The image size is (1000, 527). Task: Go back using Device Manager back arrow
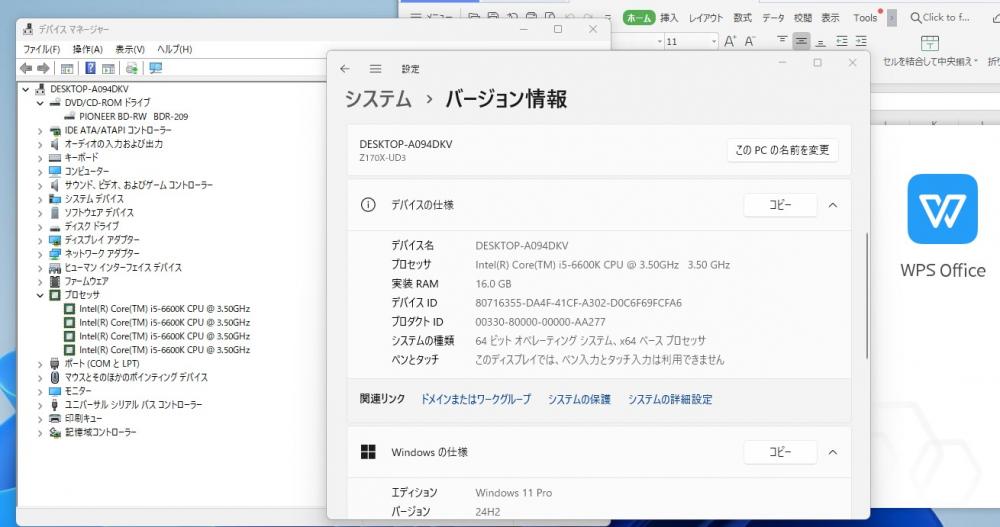26,68
